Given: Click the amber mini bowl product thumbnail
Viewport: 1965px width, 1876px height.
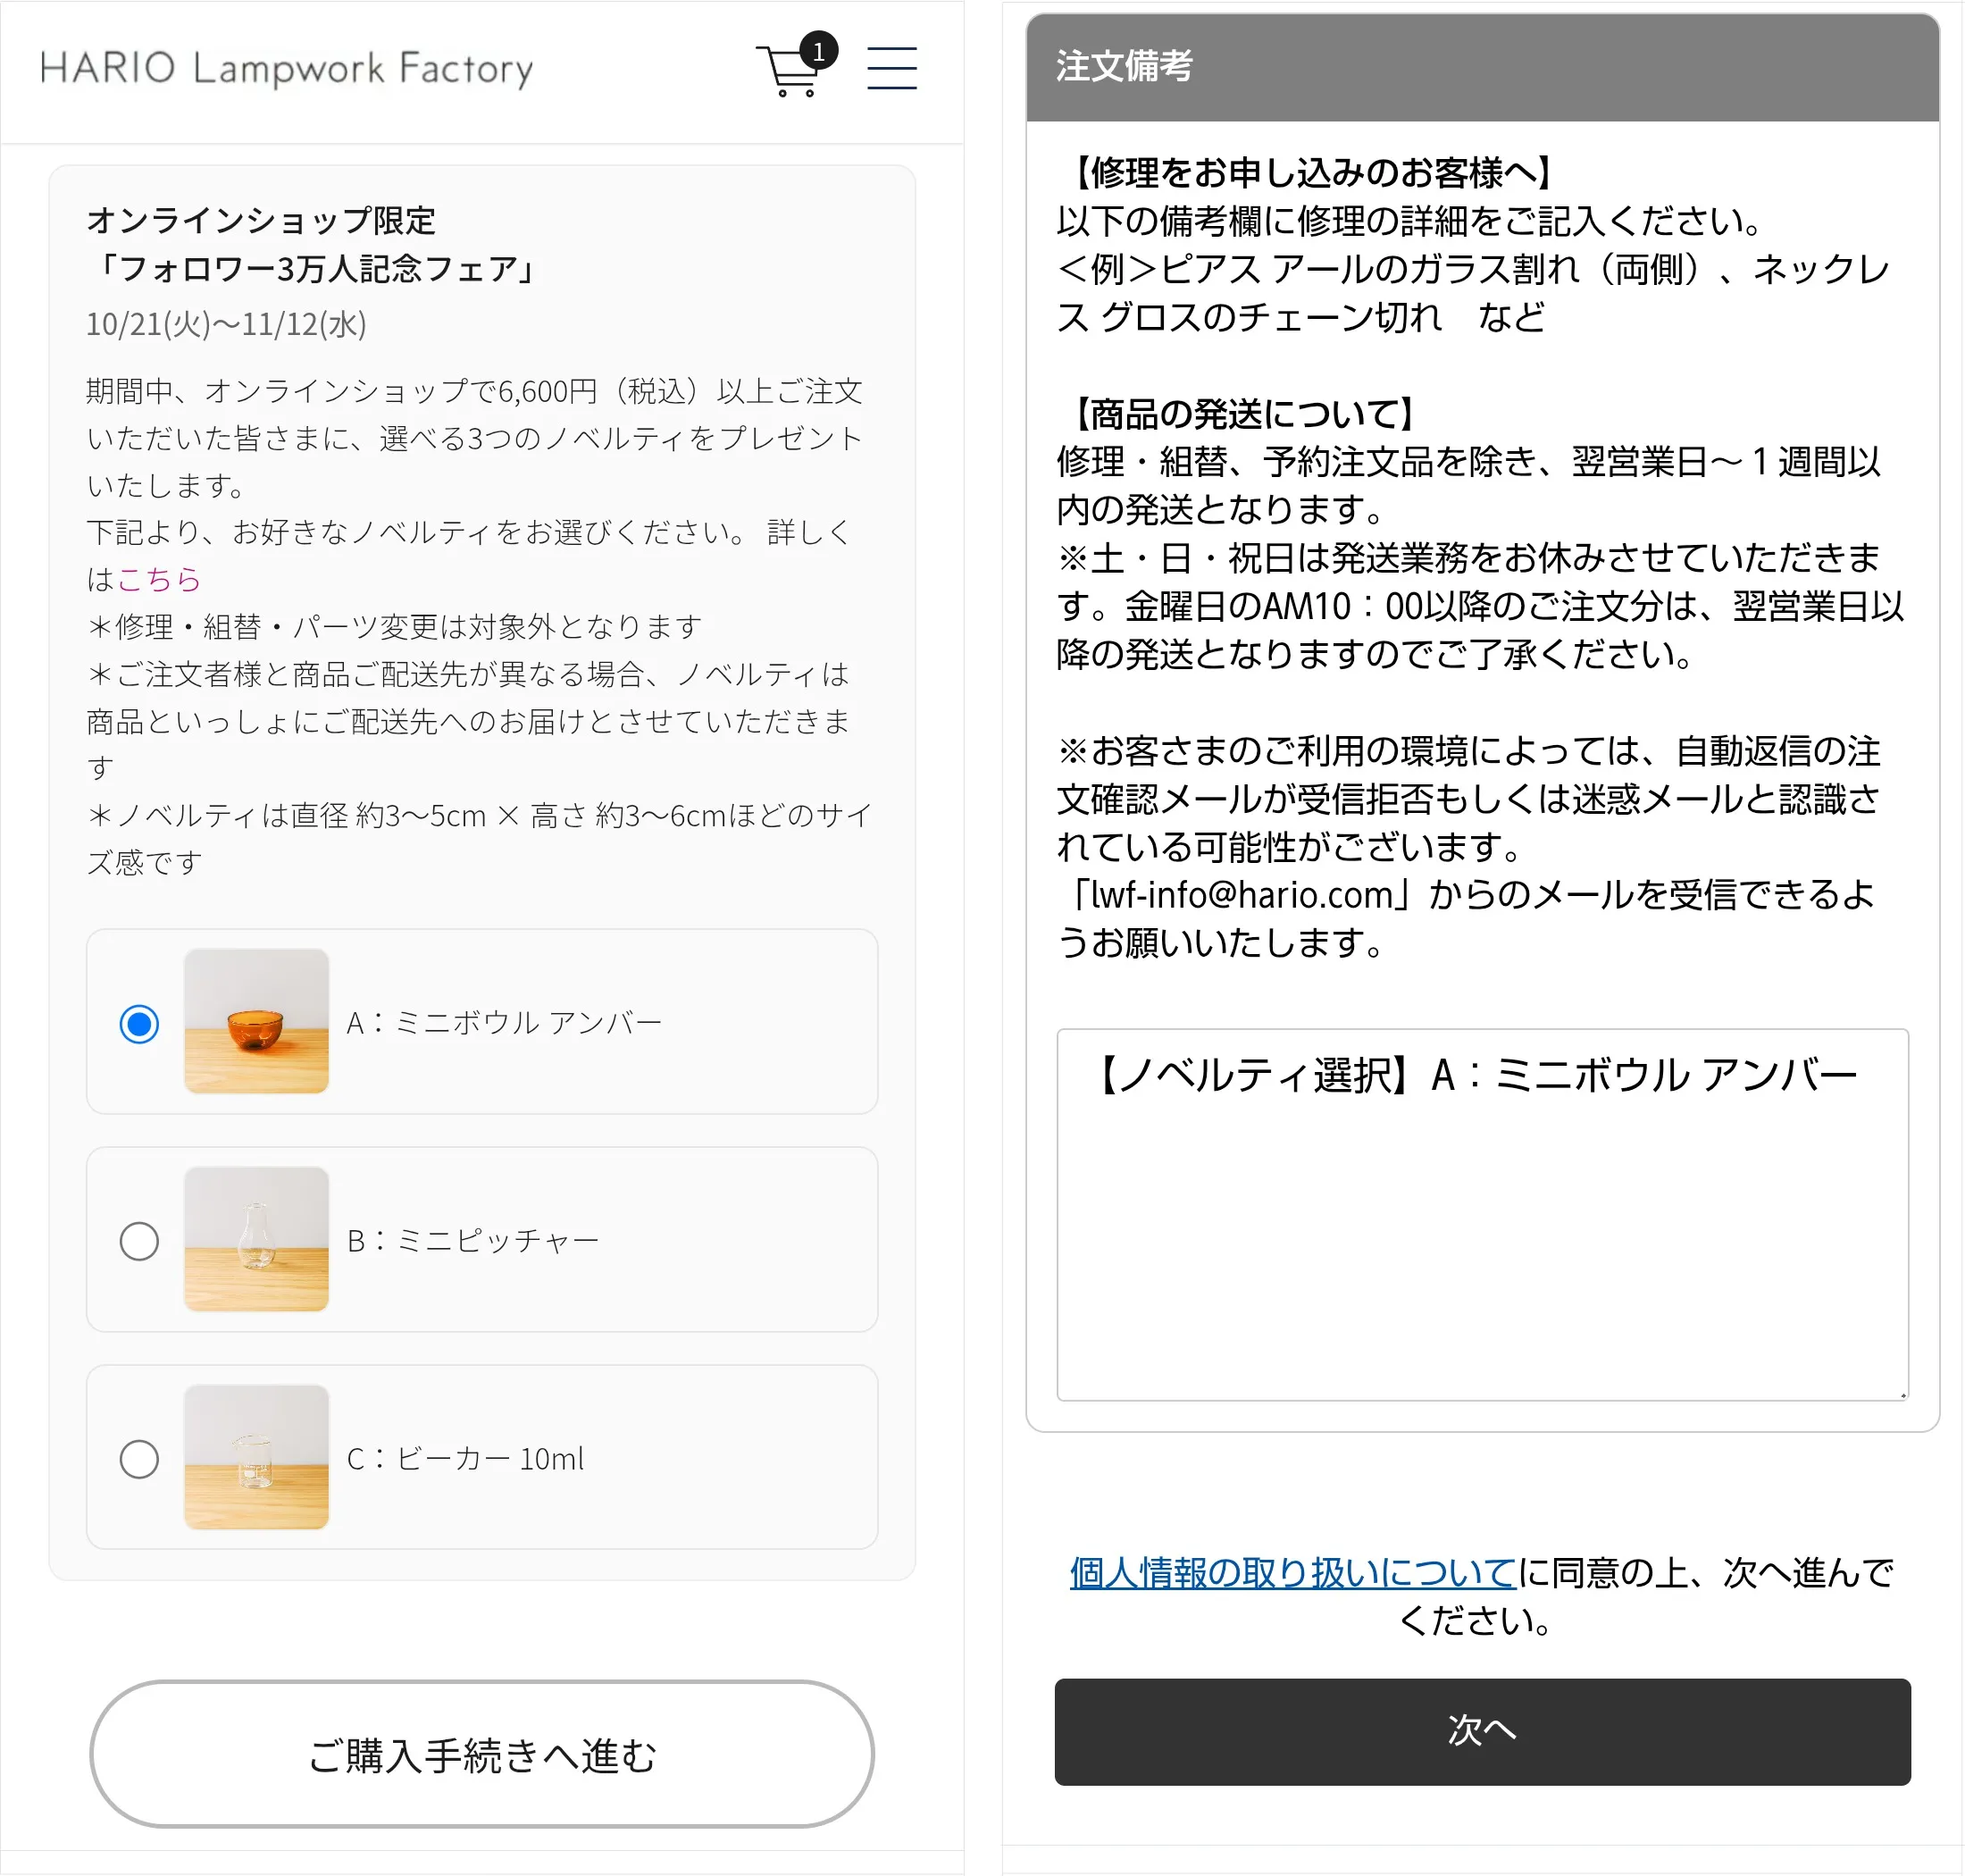Looking at the screenshot, I should tap(256, 1022).
